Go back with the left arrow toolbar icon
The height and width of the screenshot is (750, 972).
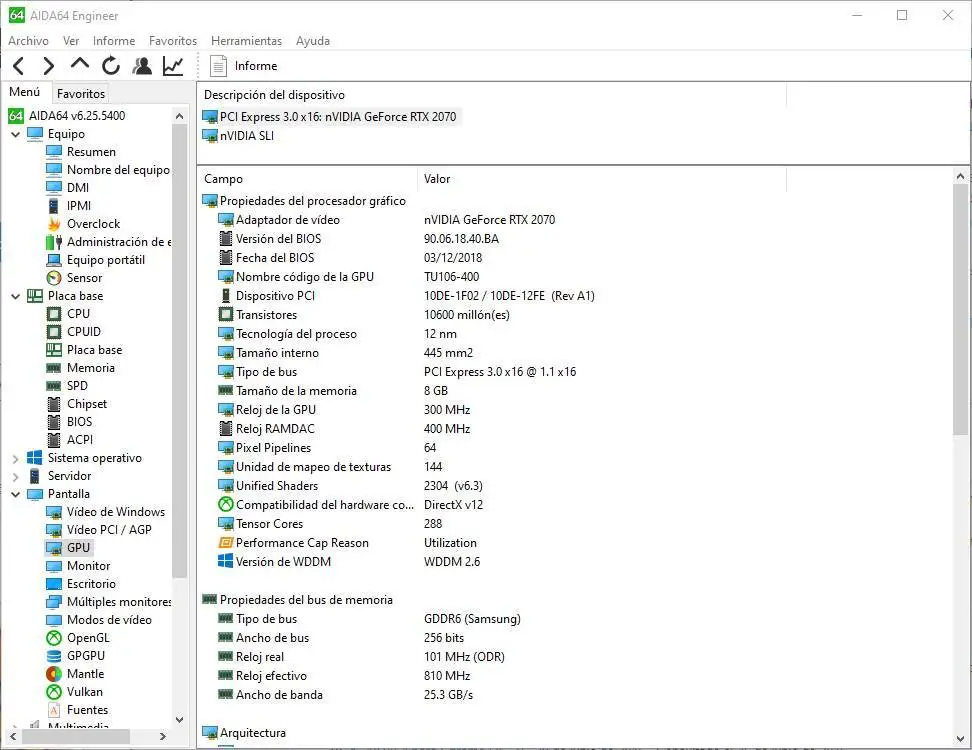[x=19, y=66]
